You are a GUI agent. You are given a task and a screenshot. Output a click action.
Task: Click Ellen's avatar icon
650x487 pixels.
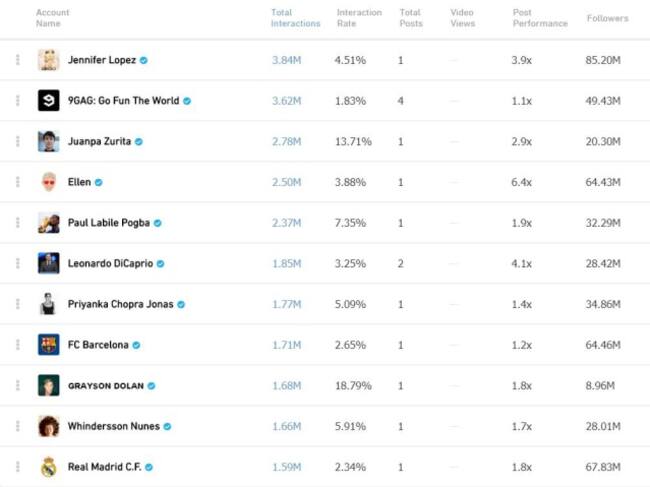48,182
